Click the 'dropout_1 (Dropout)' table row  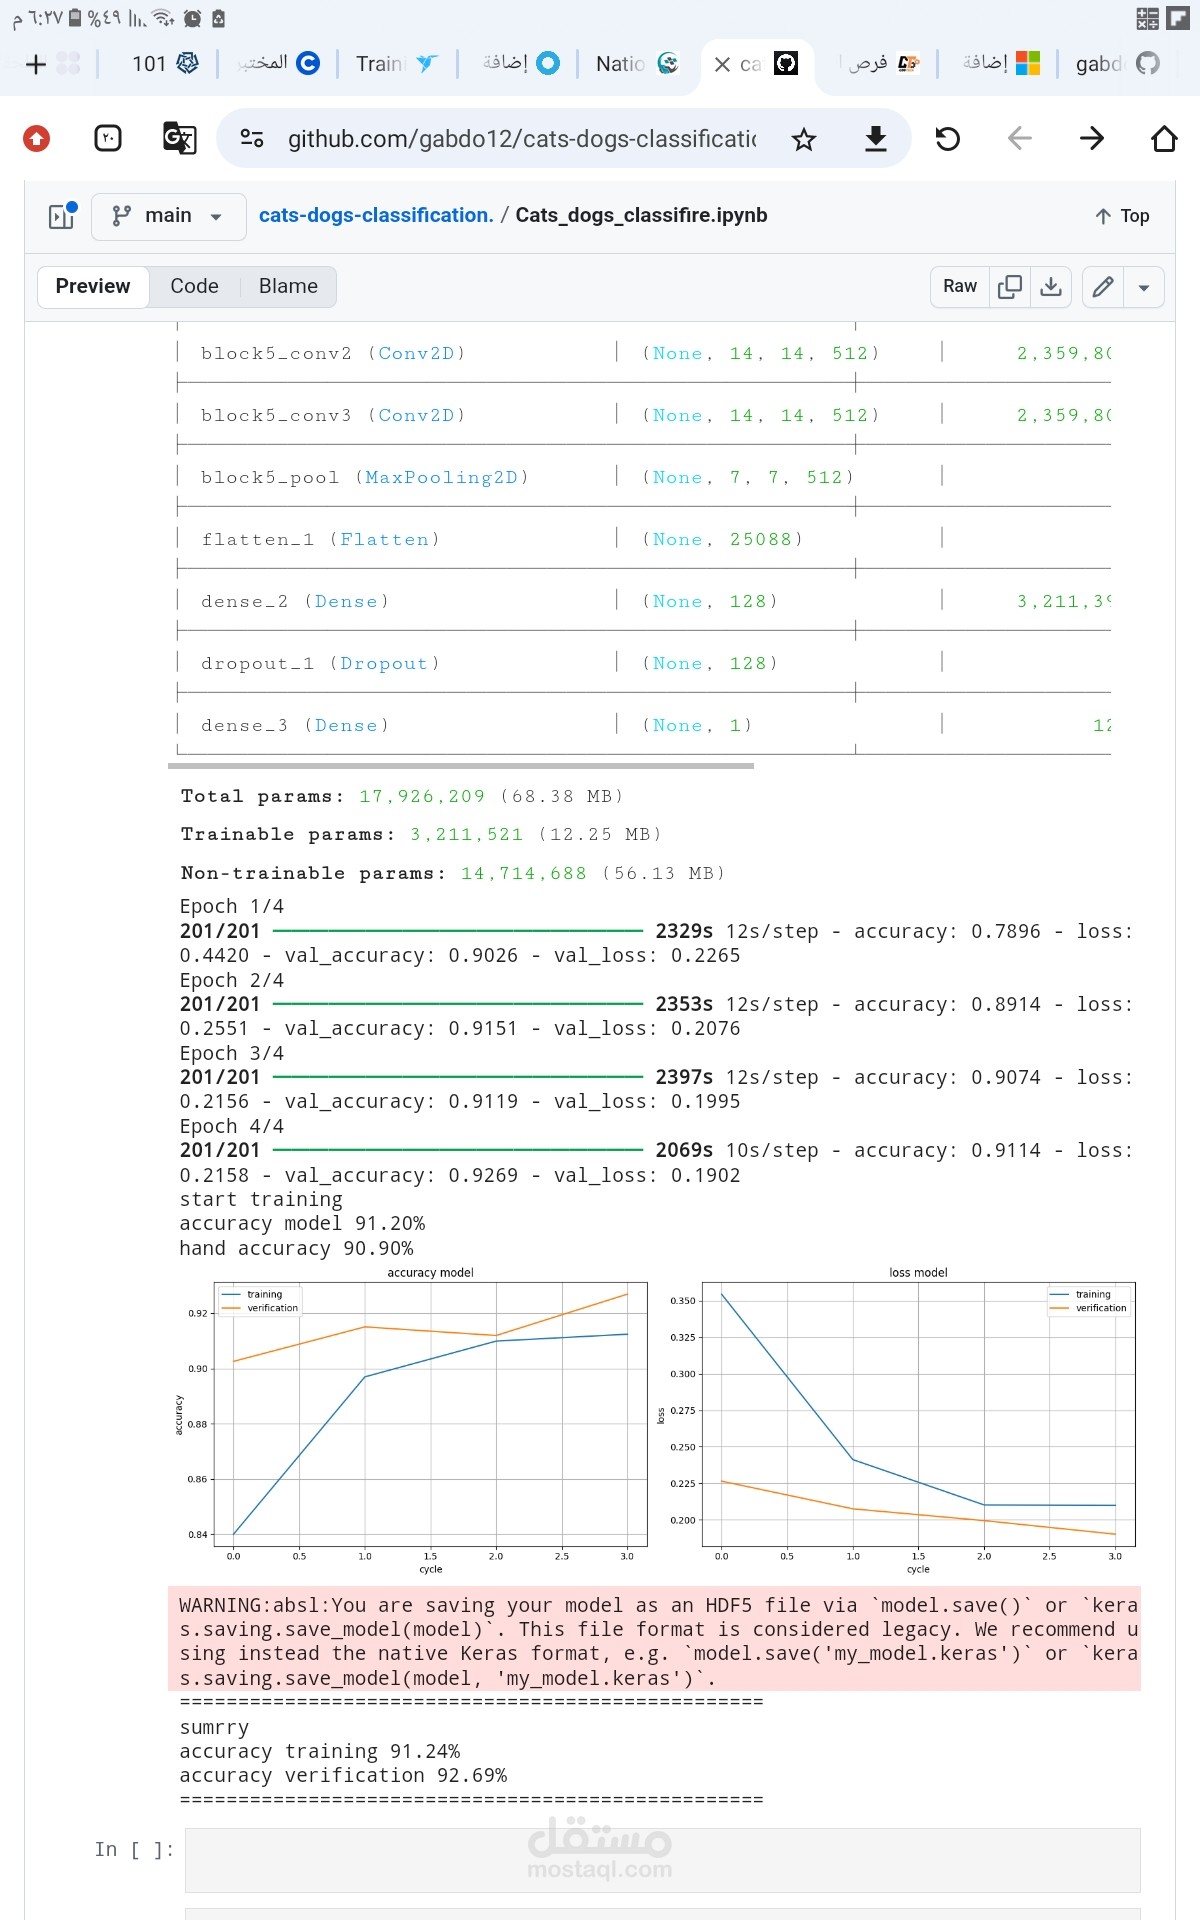(x=644, y=663)
